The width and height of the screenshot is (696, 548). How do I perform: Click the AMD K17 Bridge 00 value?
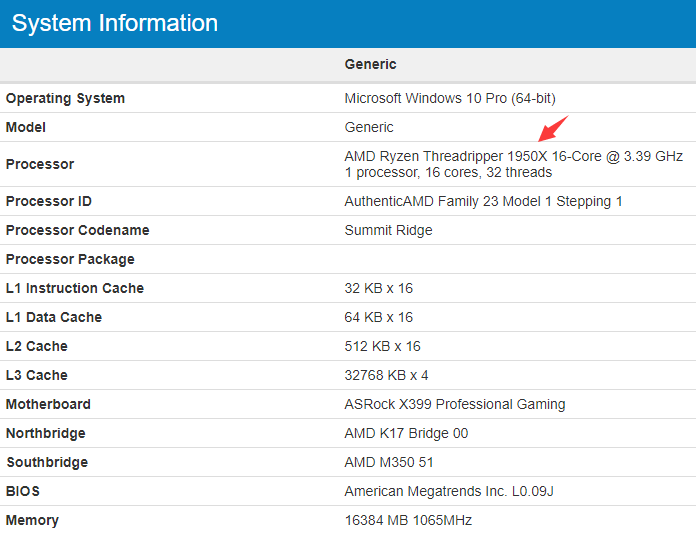coord(406,433)
